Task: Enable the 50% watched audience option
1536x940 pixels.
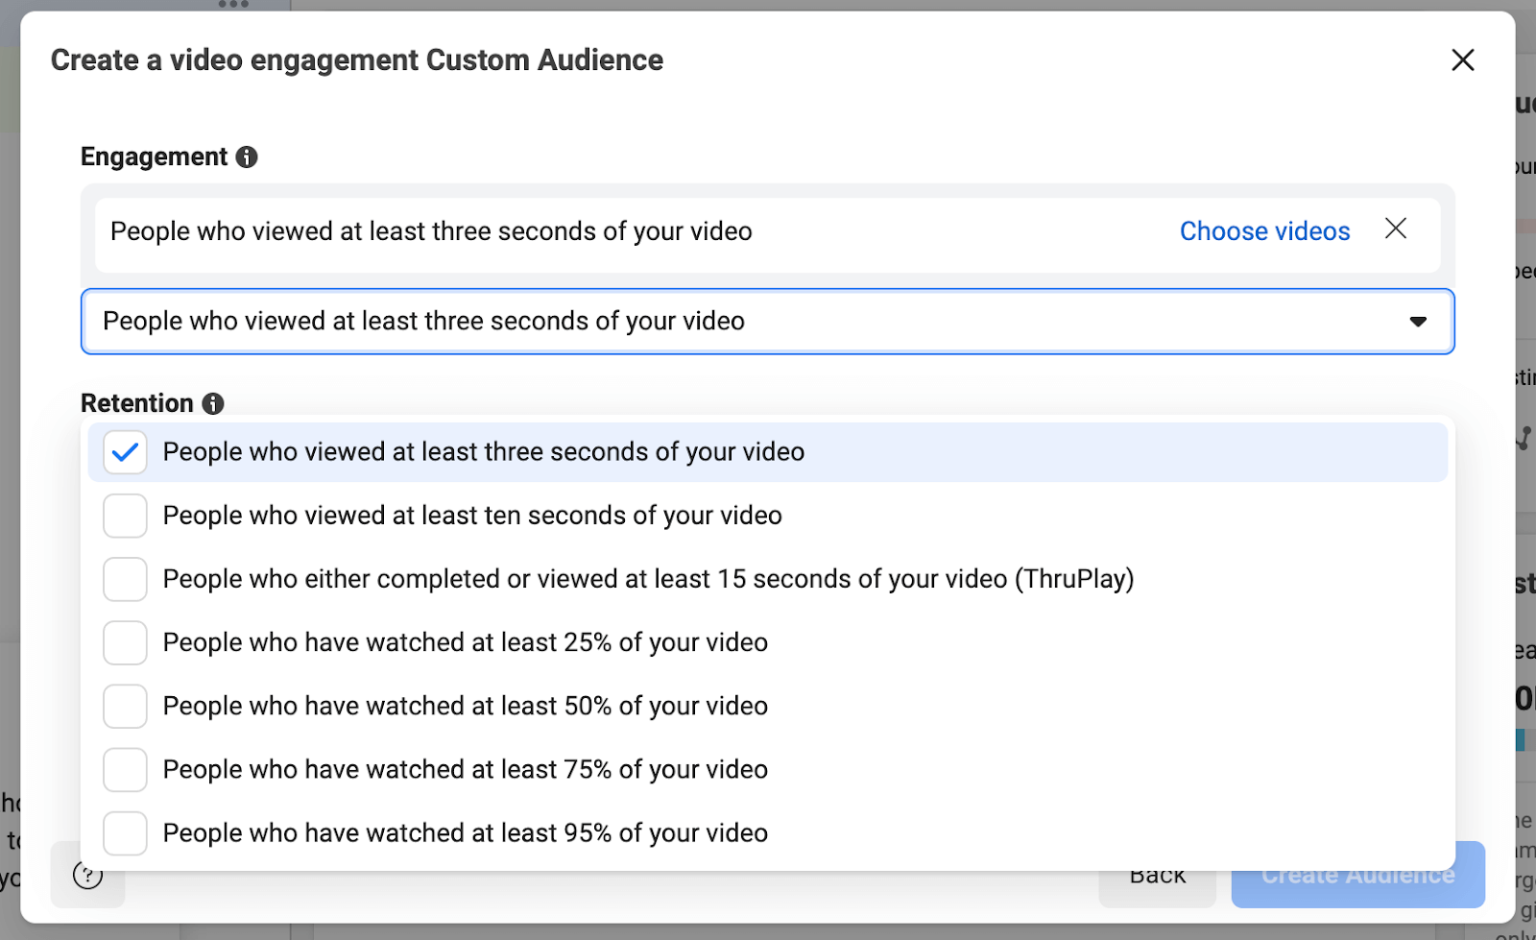Action: click(125, 706)
